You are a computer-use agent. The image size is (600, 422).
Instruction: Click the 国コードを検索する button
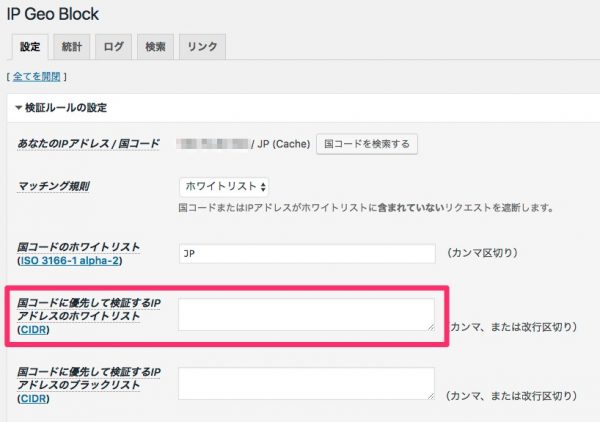pyautogui.click(x=367, y=144)
